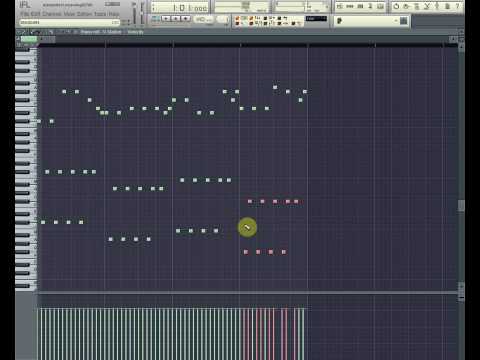Click the question mark help icon
This screenshot has width=480, height=360.
457,6
